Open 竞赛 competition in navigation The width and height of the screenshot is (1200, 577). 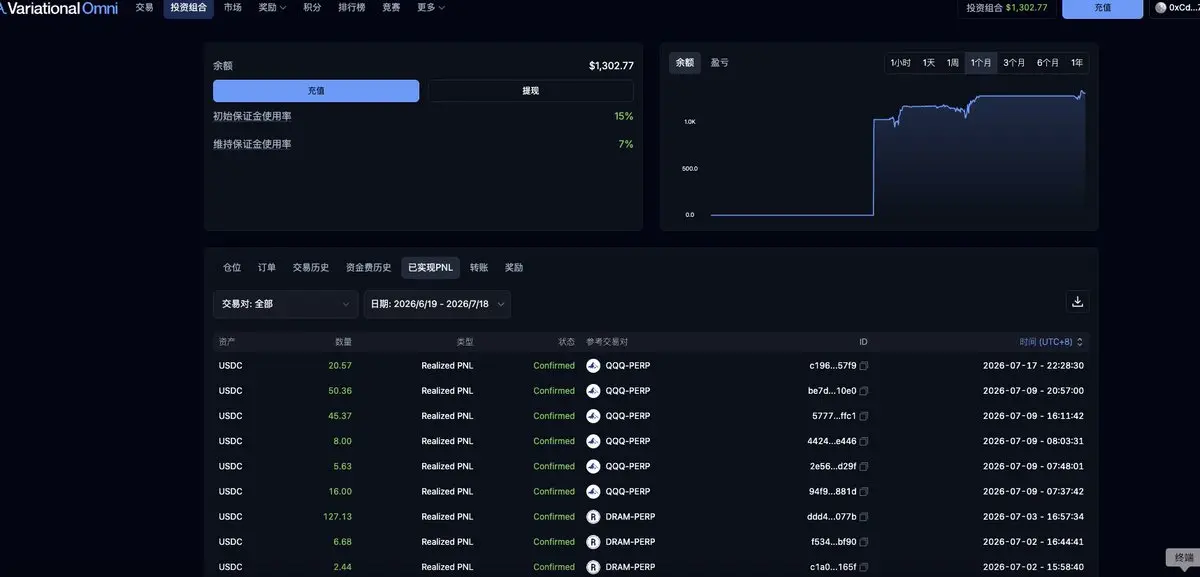[x=391, y=8]
